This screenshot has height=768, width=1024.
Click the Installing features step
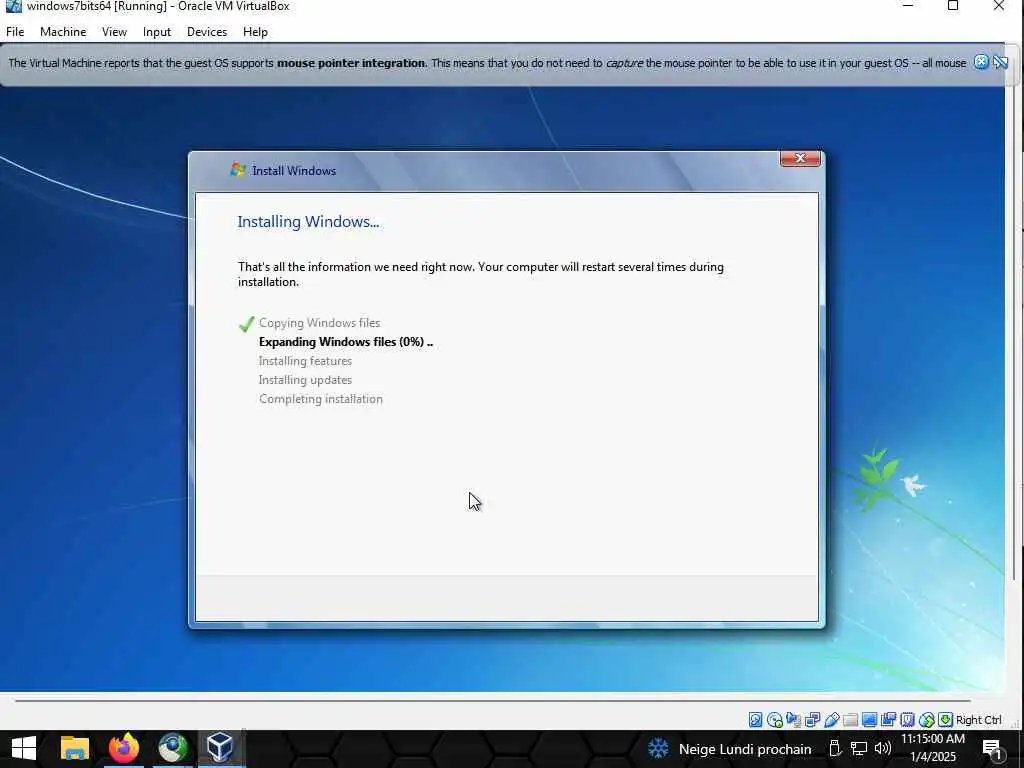[305, 360]
